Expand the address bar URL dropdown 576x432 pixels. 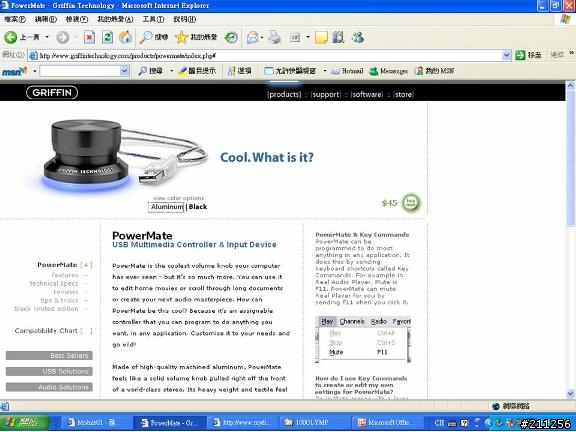click(x=507, y=55)
